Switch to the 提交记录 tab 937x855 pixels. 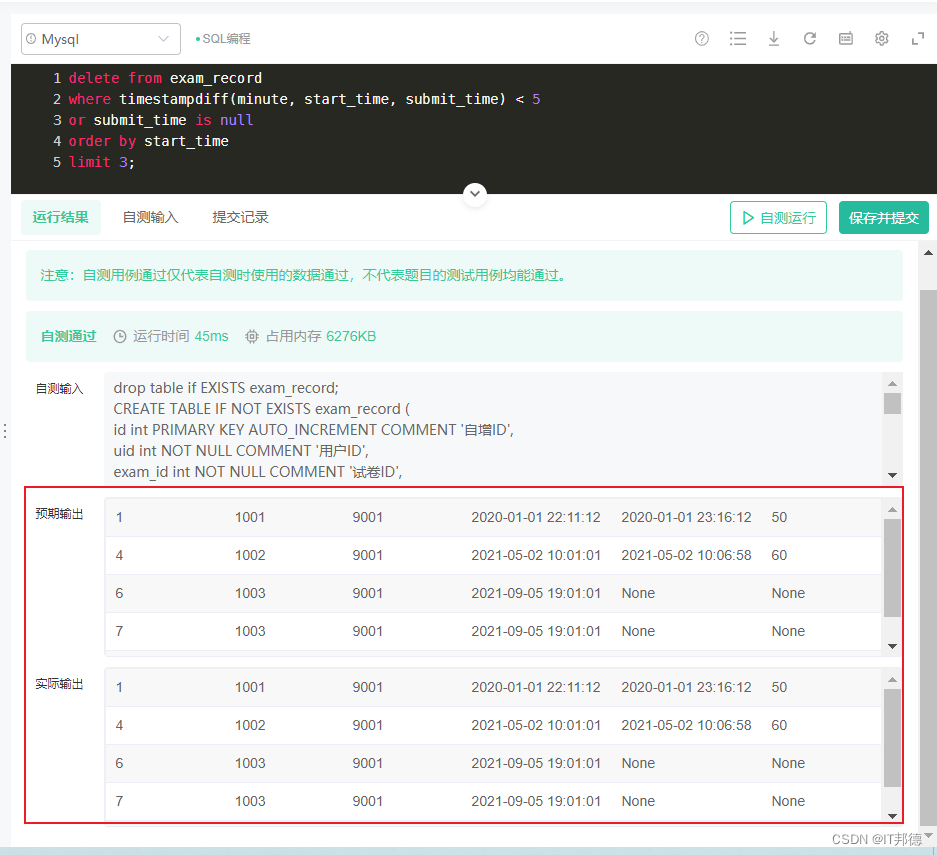pos(240,217)
